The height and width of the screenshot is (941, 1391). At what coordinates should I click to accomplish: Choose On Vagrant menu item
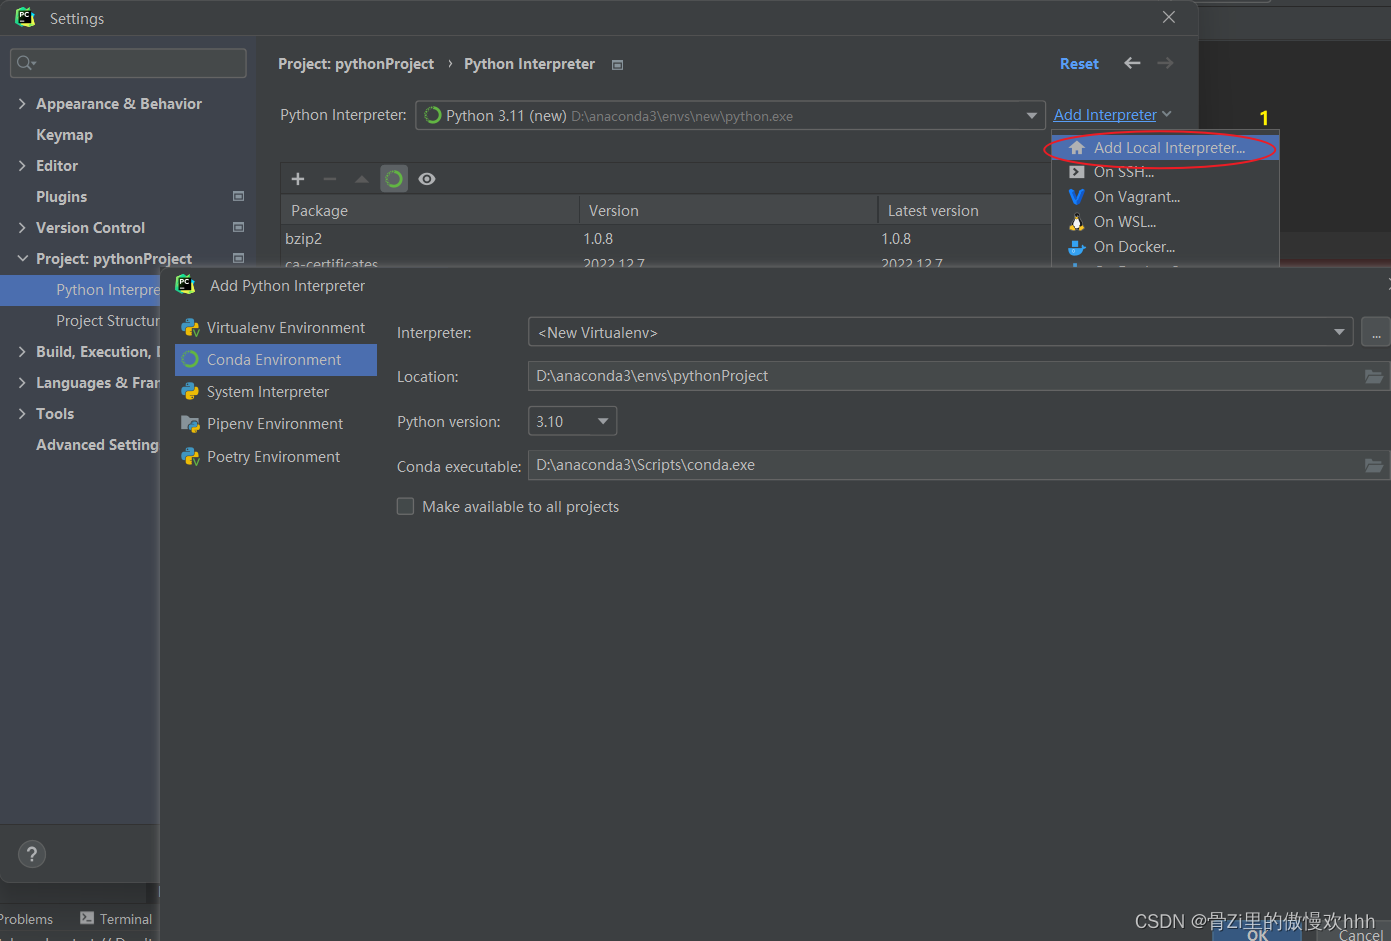click(x=1165, y=197)
